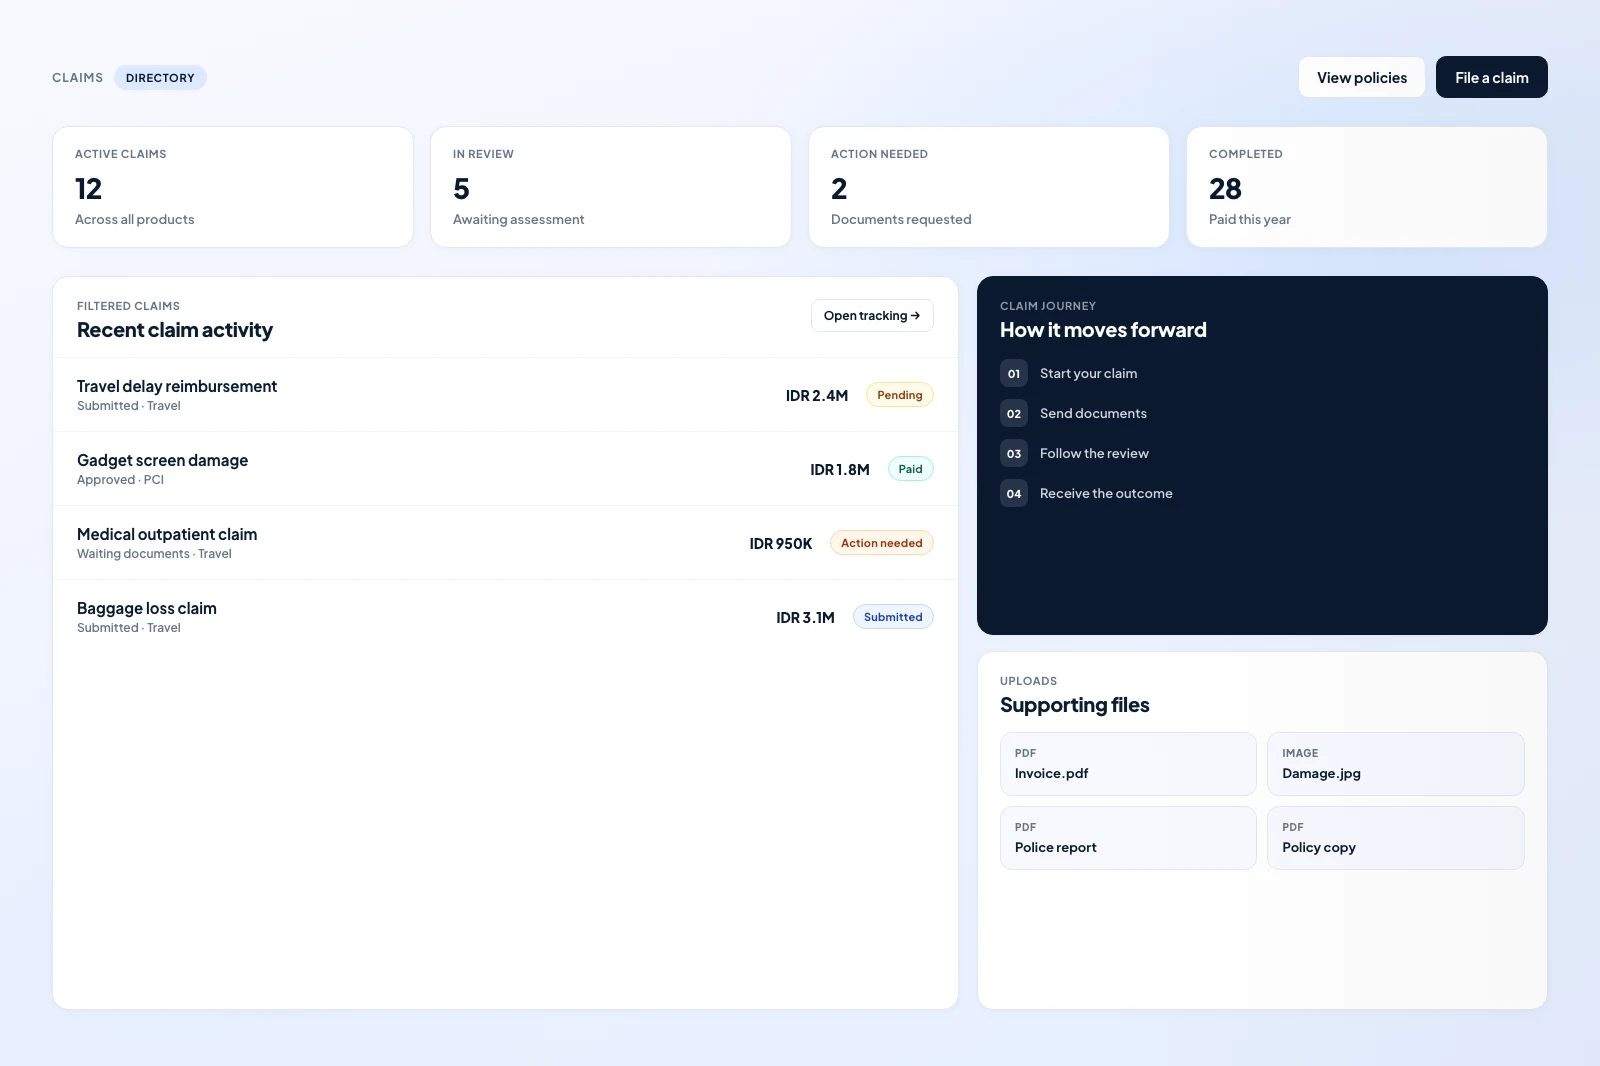Open the Completed claims summary card
This screenshot has width=1600, height=1066.
pos(1367,187)
